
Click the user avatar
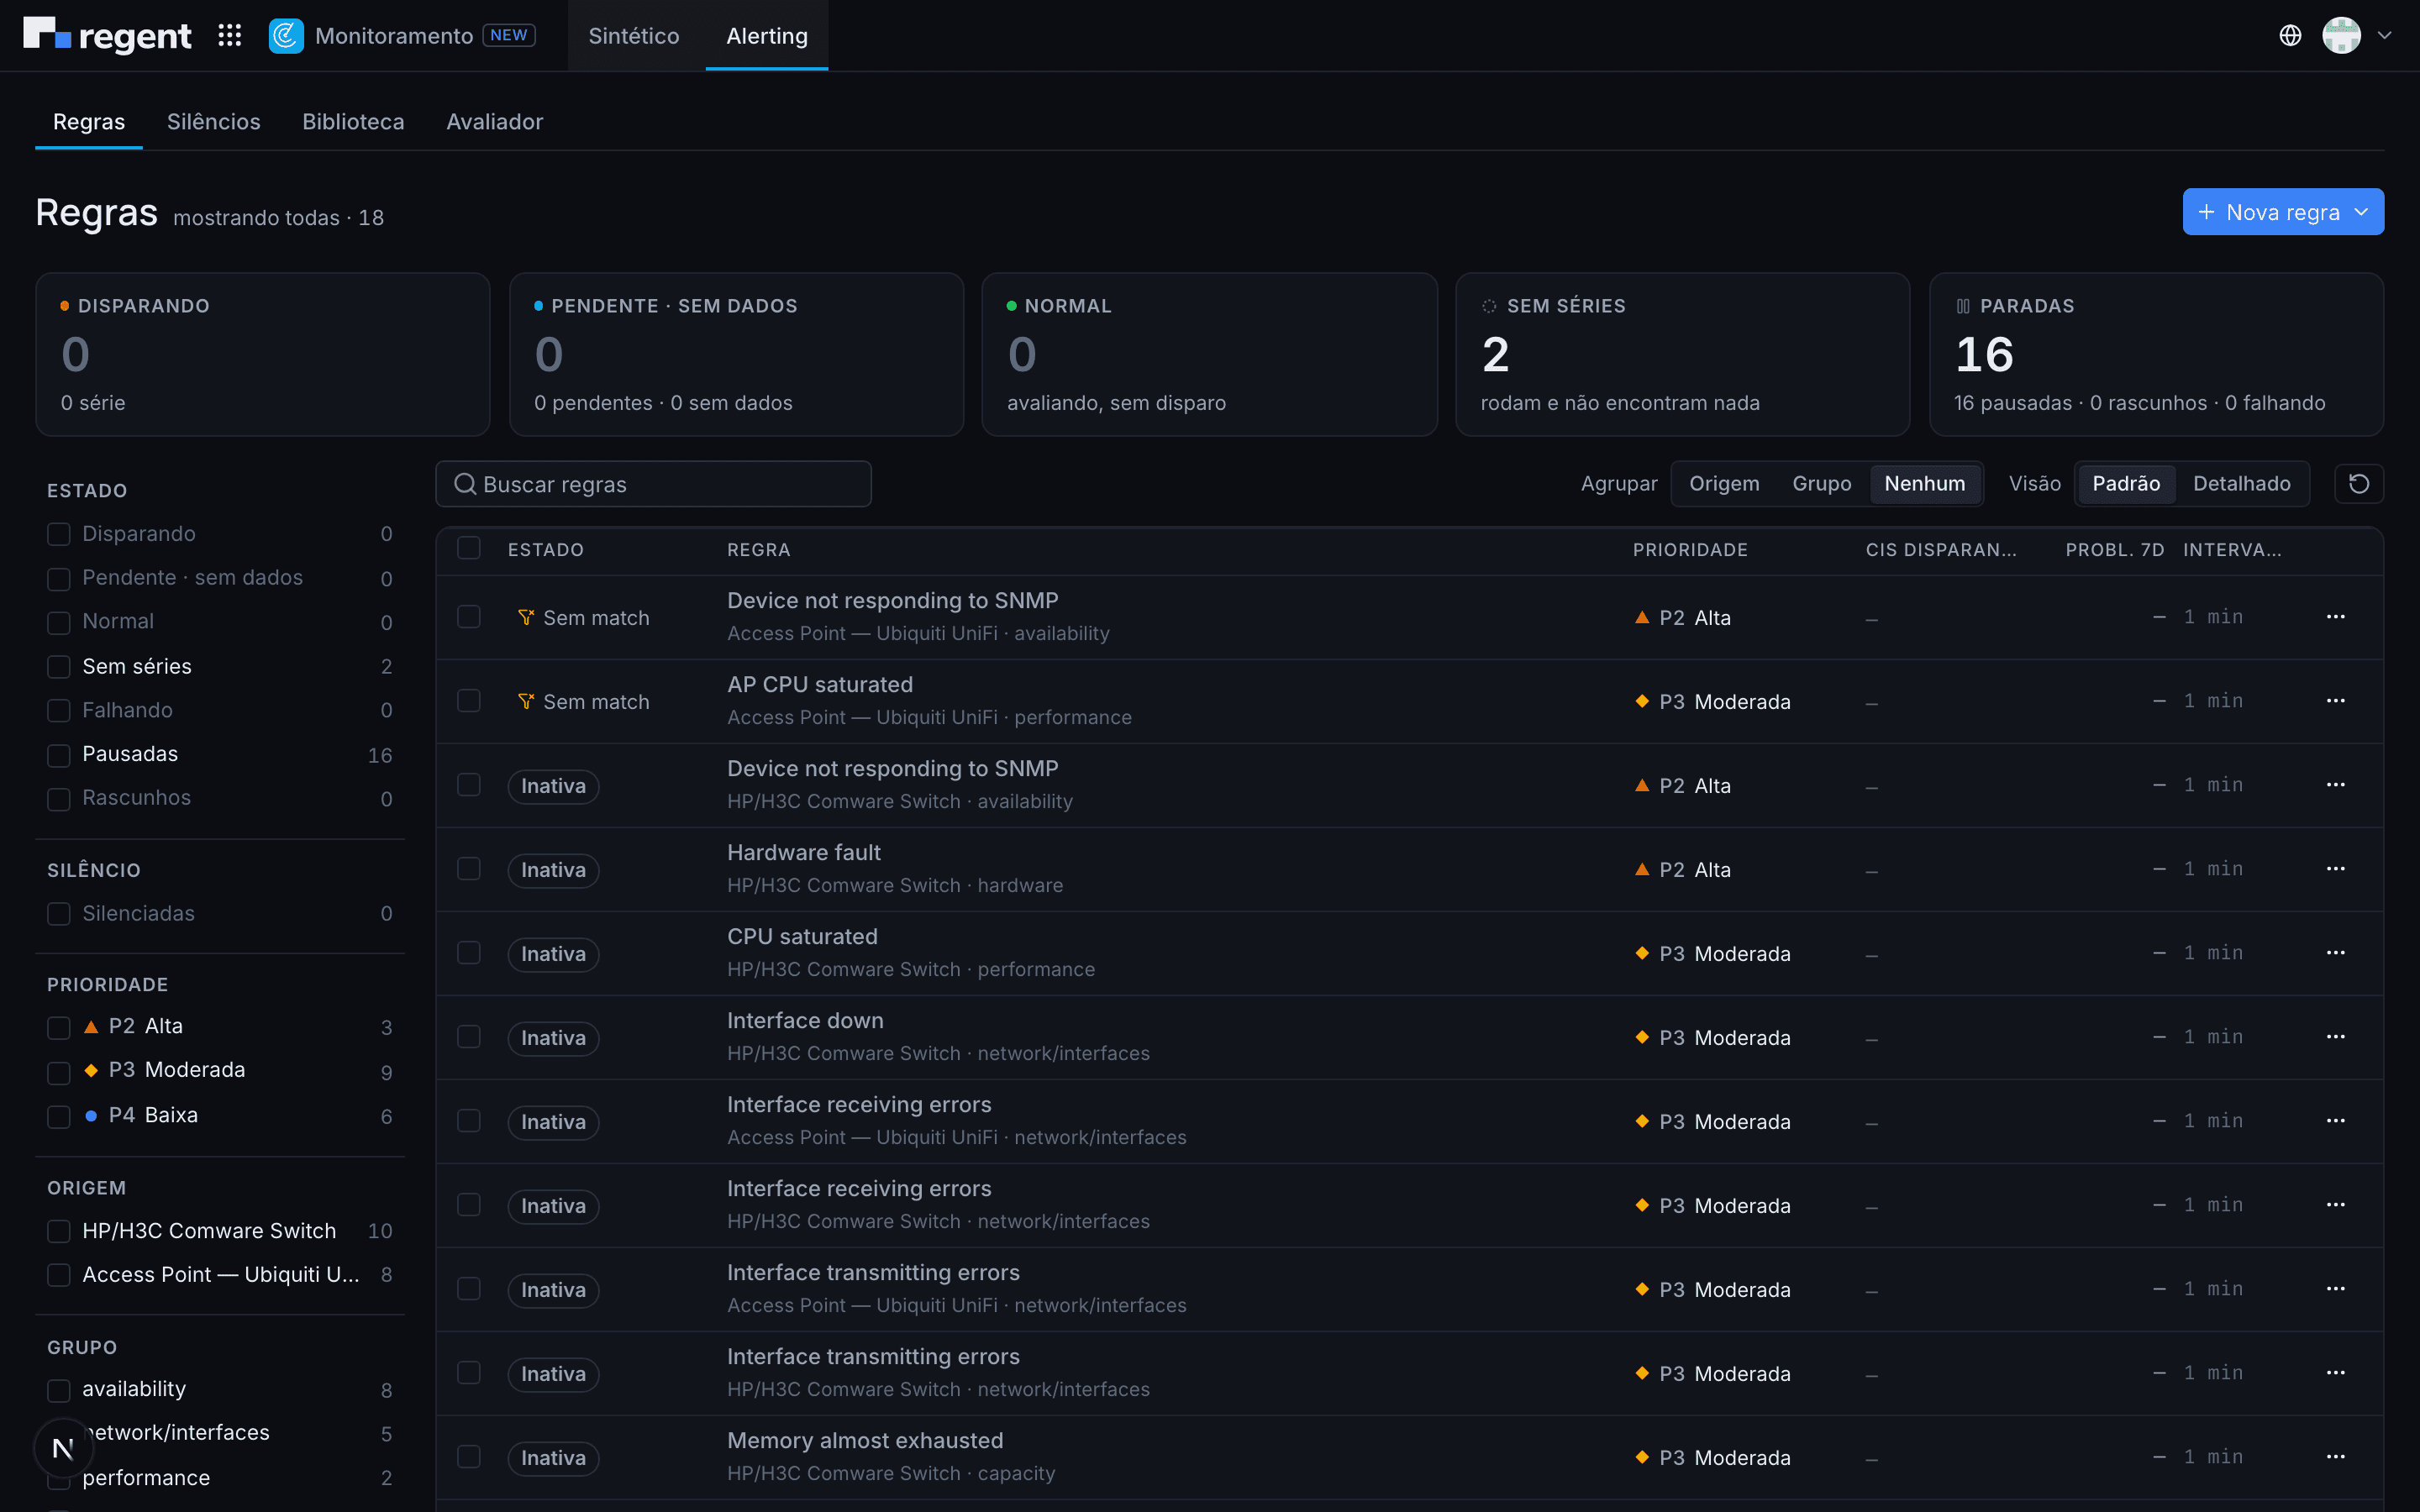(2341, 36)
